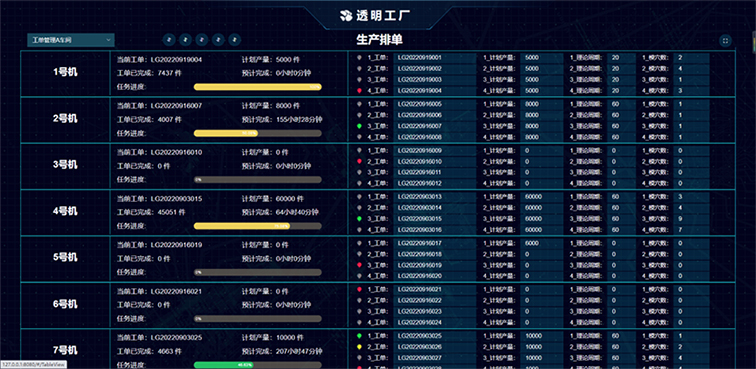Viewport: 756px width, 369px height.
Task: Edit cavity count 3 in the LG20220919004 row
Action: [691, 90]
